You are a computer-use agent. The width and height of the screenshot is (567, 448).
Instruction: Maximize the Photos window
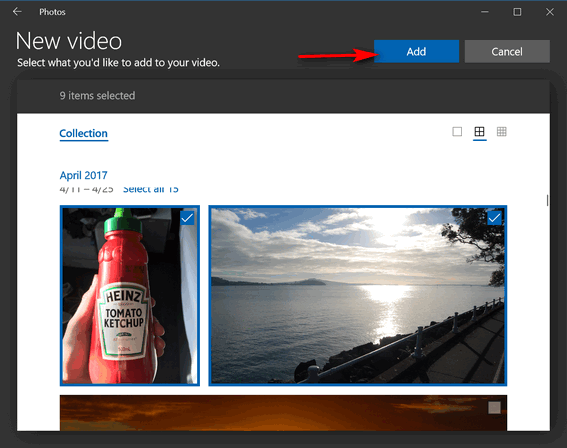point(517,12)
